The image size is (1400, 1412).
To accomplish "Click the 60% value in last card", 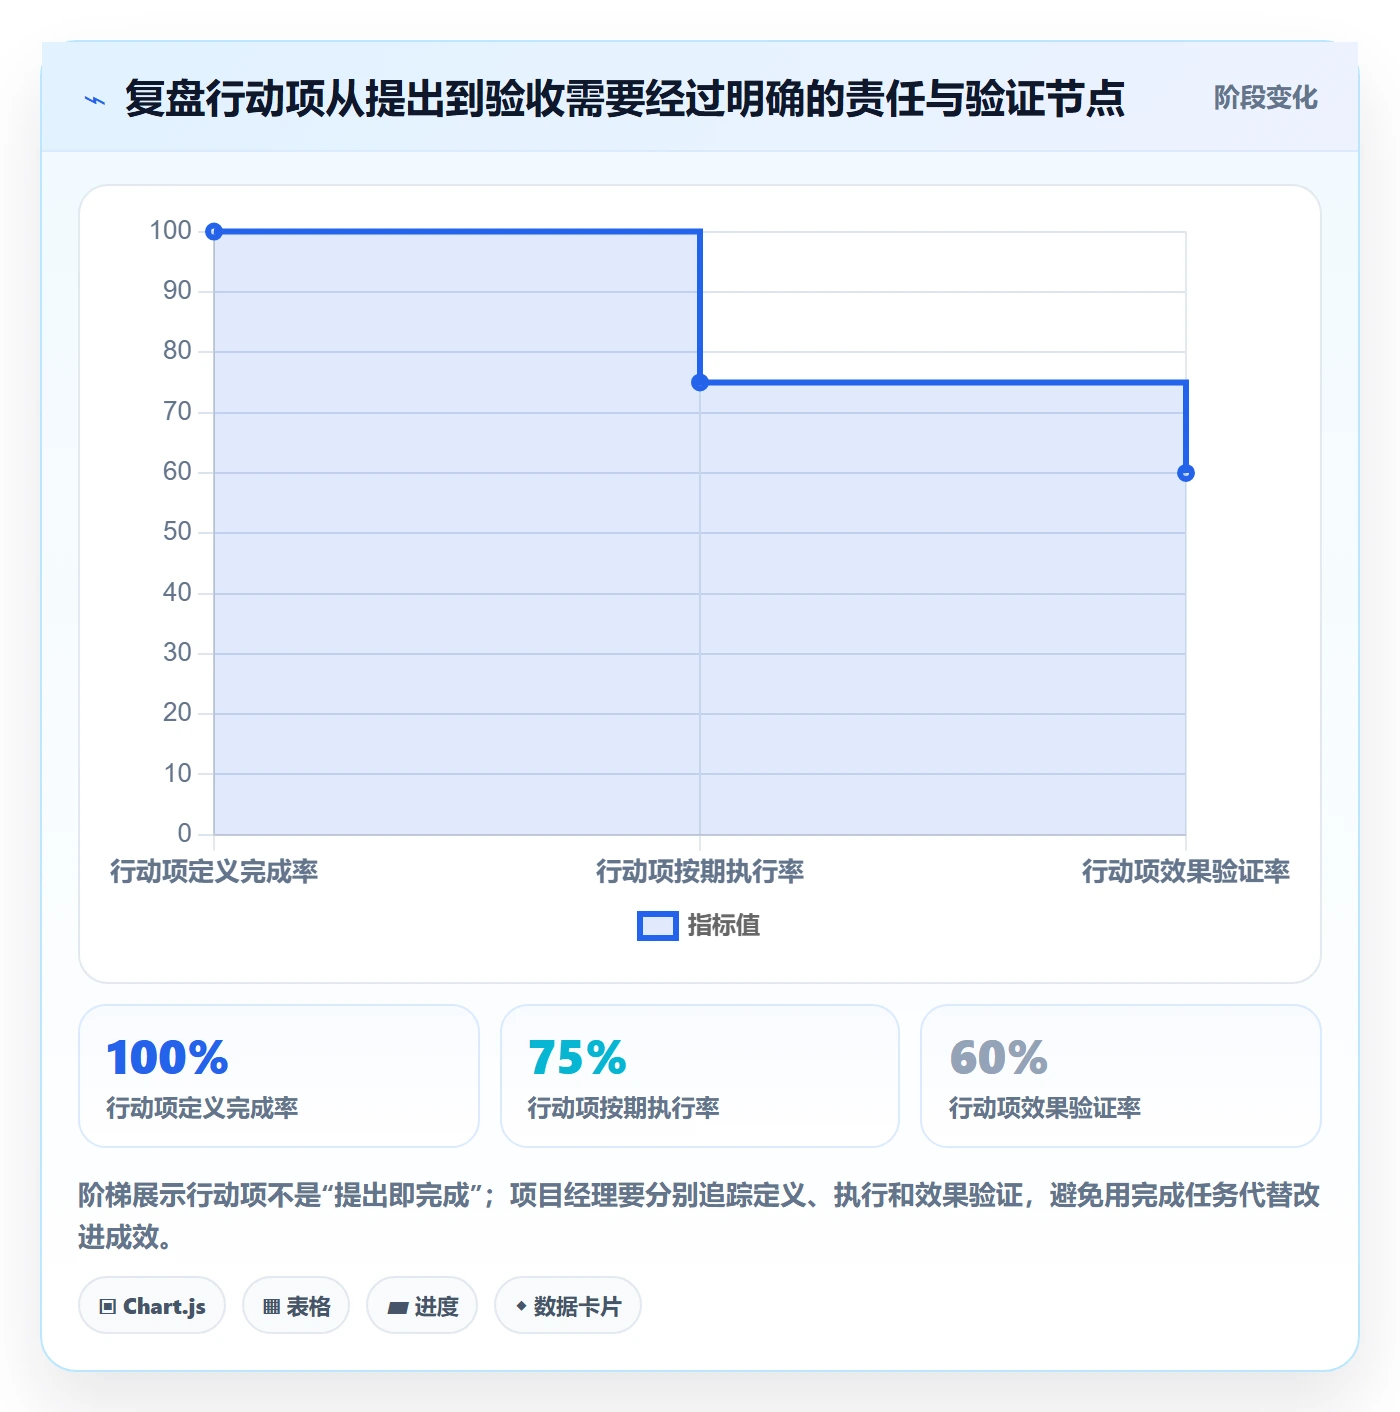I will click(999, 1058).
